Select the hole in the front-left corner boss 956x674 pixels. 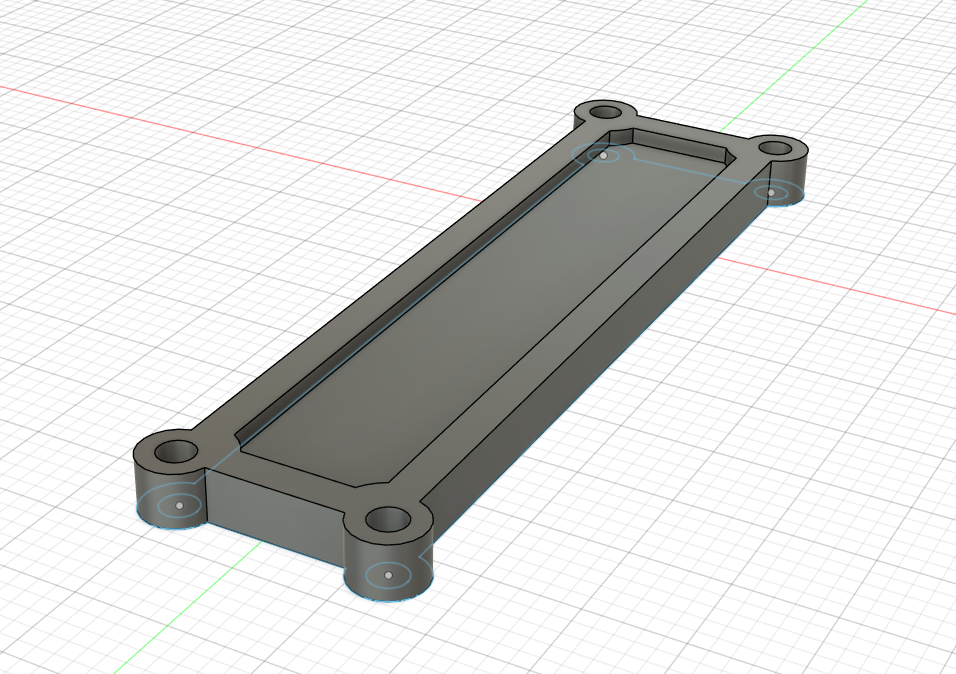coord(176,453)
